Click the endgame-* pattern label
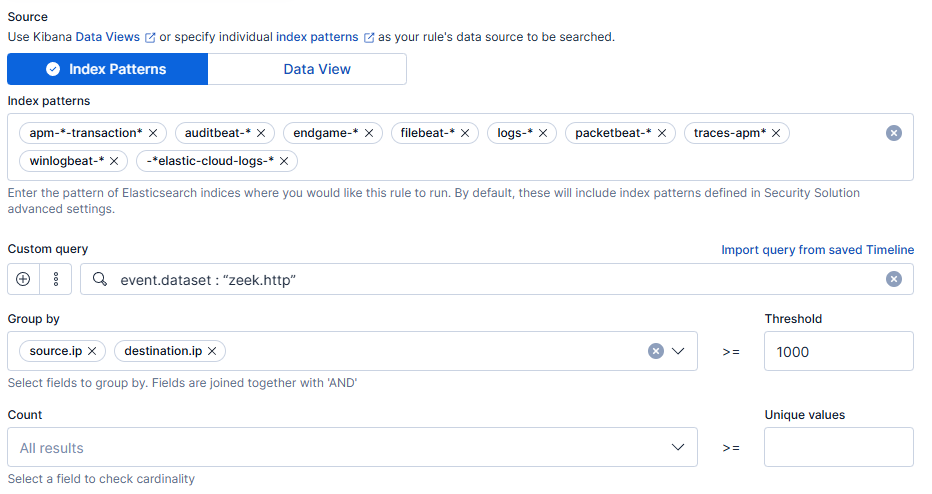This screenshot has width=932, height=494. point(326,133)
